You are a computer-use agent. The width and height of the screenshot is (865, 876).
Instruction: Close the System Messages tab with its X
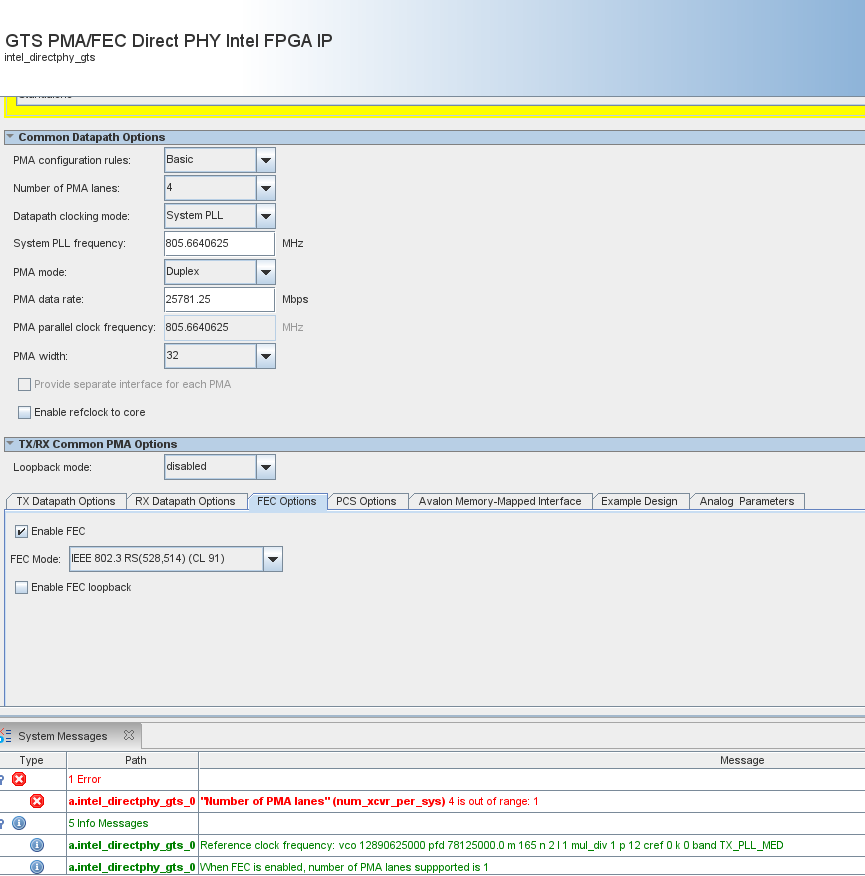point(129,735)
